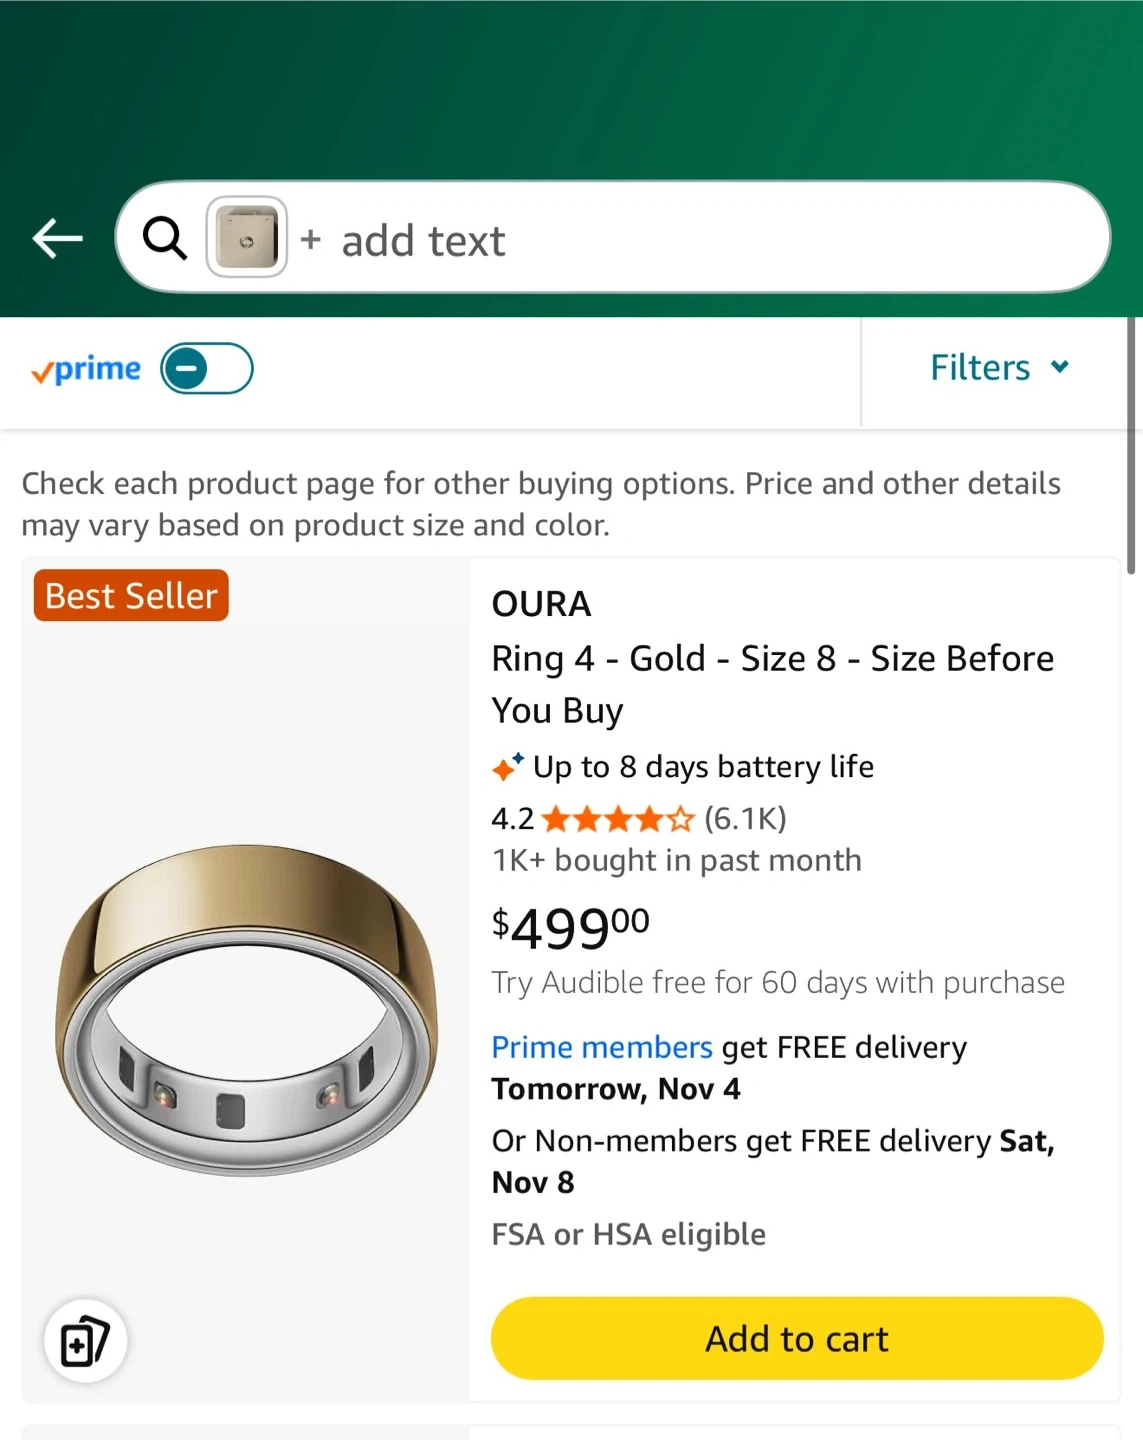Screen dimensions: 1143x1440
Task: Open the Best Seller badge
Action: click(x=131, y=596)
